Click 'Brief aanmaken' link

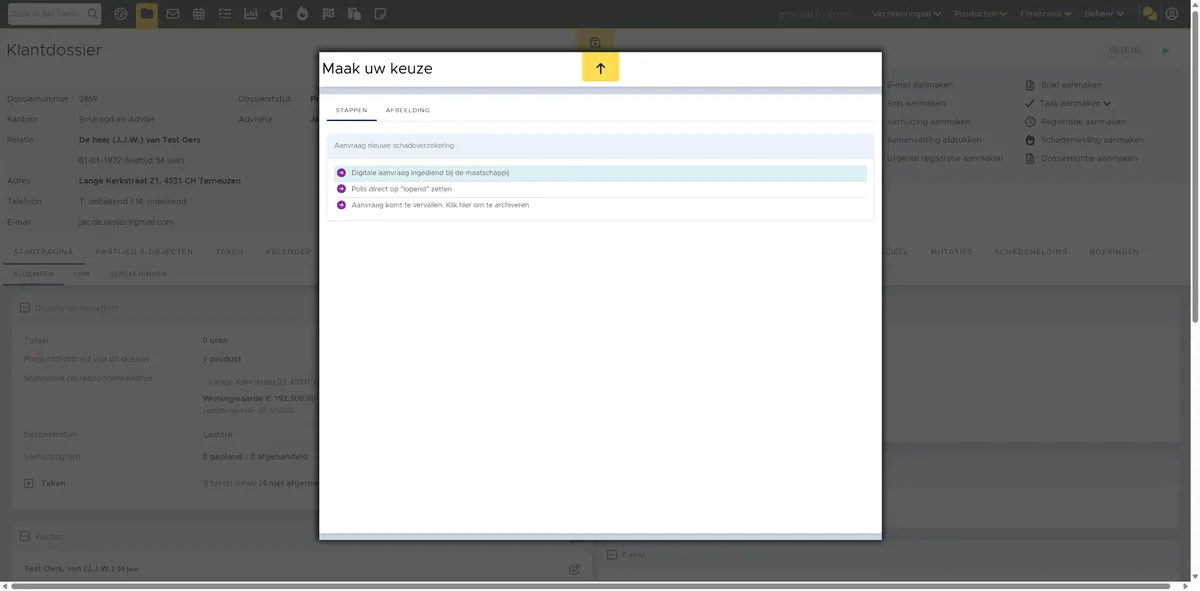1071,85
